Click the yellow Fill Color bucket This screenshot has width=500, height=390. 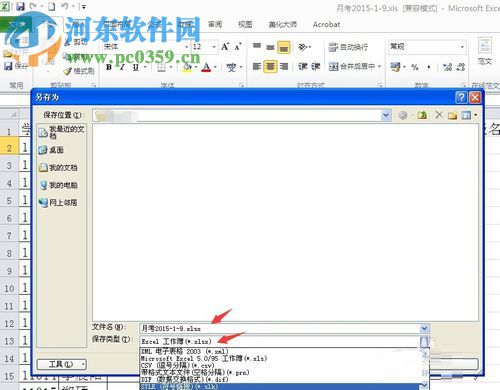coord(187,67)
